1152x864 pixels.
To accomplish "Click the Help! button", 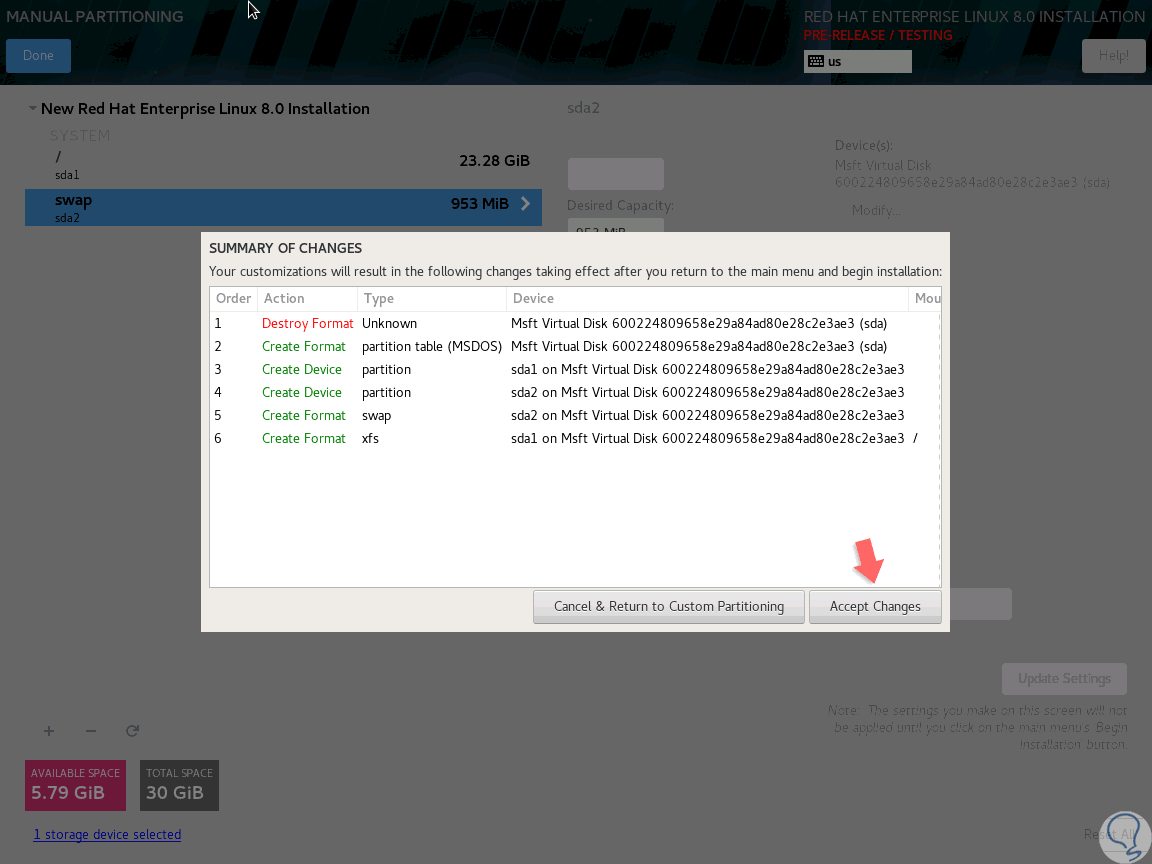I will pos(1113,56).
